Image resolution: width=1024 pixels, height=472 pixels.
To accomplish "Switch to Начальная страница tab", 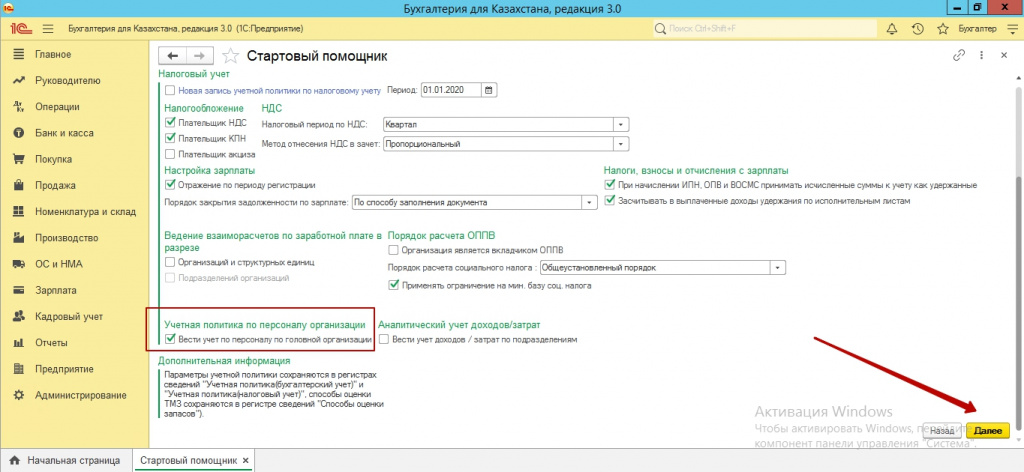I will point(65,460).
